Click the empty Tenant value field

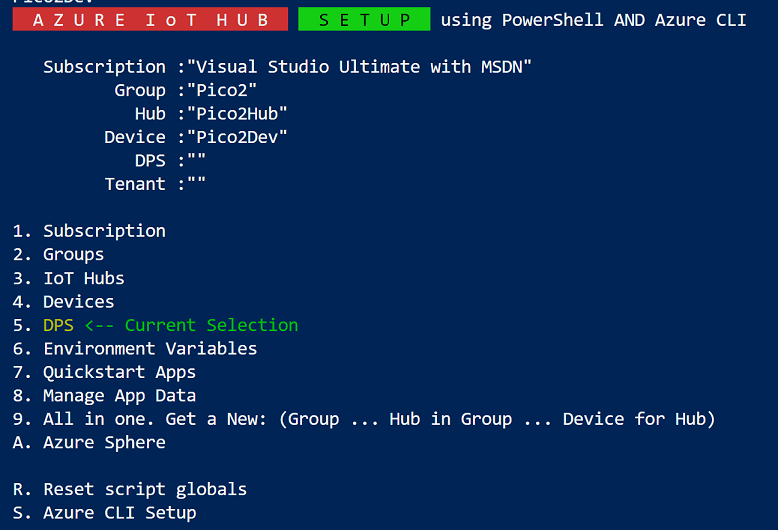point(196,184)
